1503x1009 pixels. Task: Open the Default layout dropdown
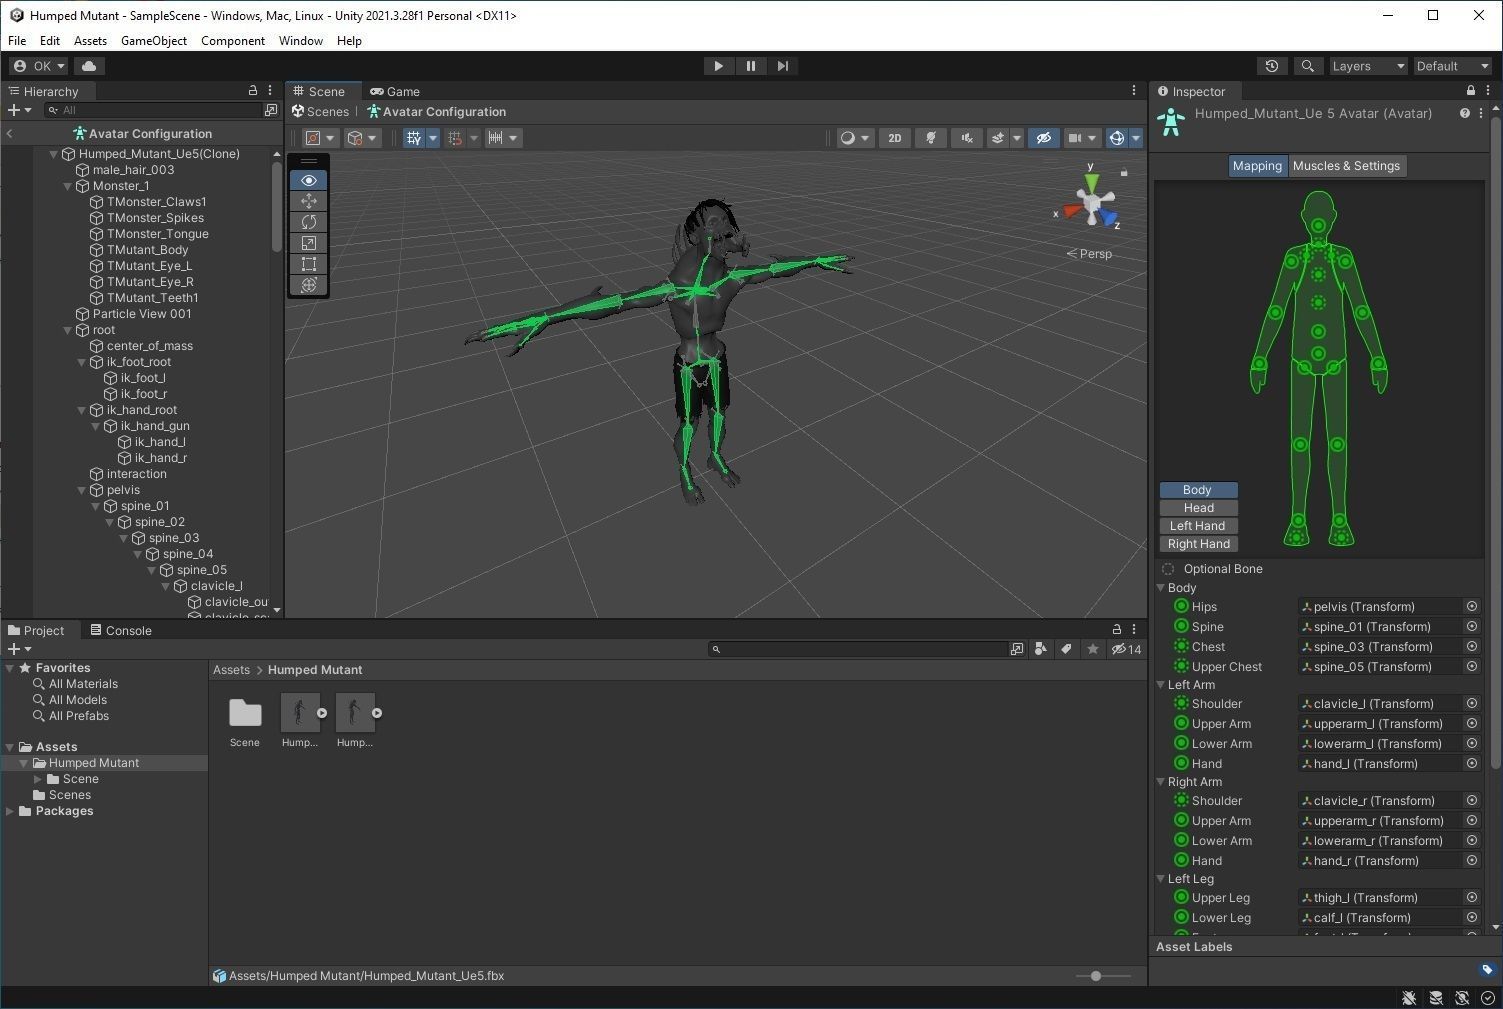point(1452,66)
